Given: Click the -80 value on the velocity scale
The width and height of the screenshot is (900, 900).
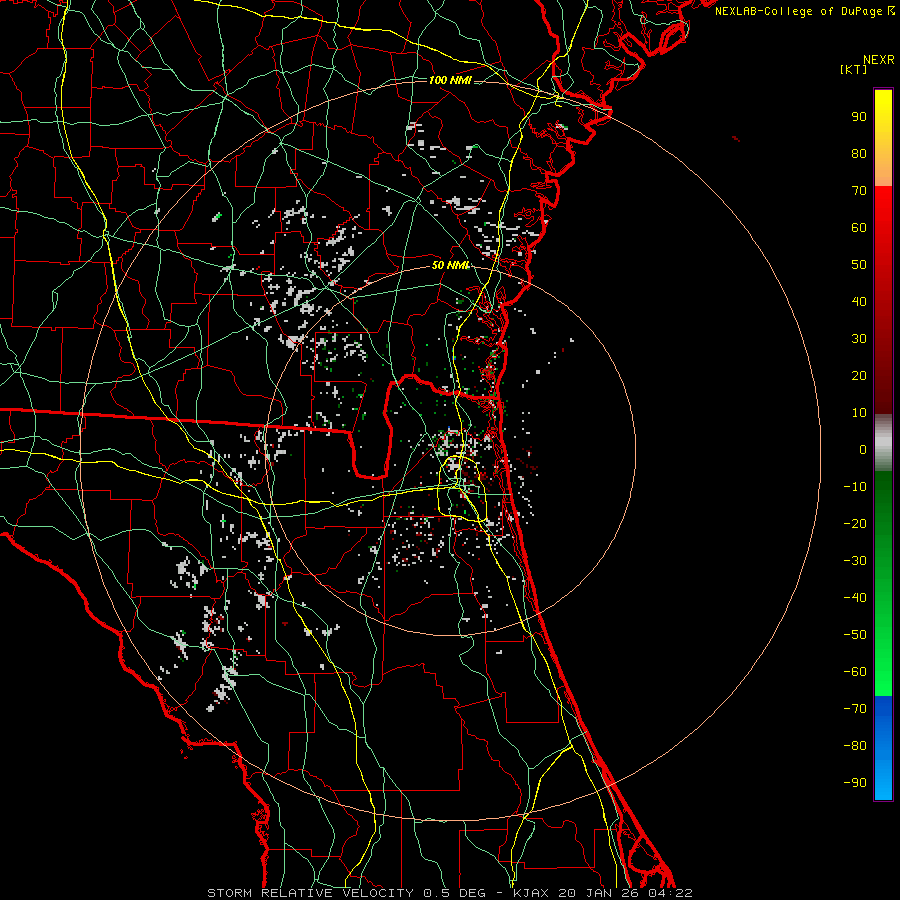Looking at the screenshot, I should tap(855, 746).
